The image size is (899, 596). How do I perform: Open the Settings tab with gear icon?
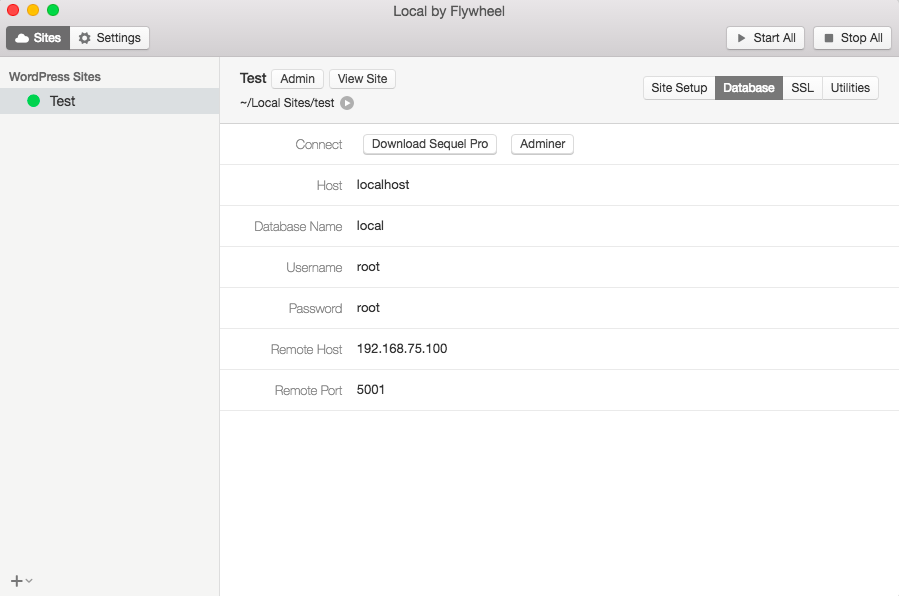coord(110,38)
